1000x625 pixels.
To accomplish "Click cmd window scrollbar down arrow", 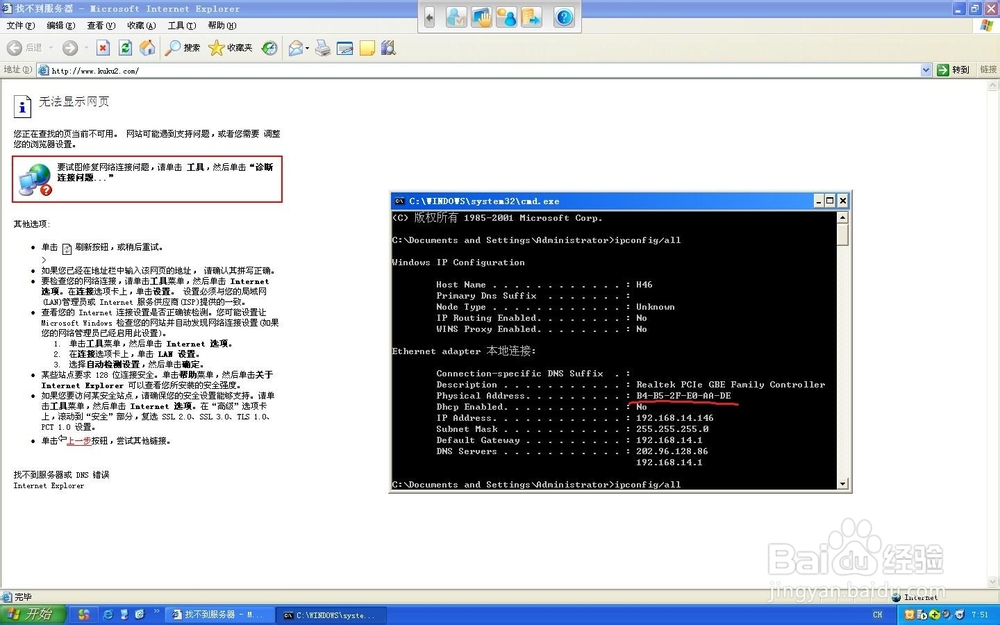I will pyautogui.click(x=842, y=483).
